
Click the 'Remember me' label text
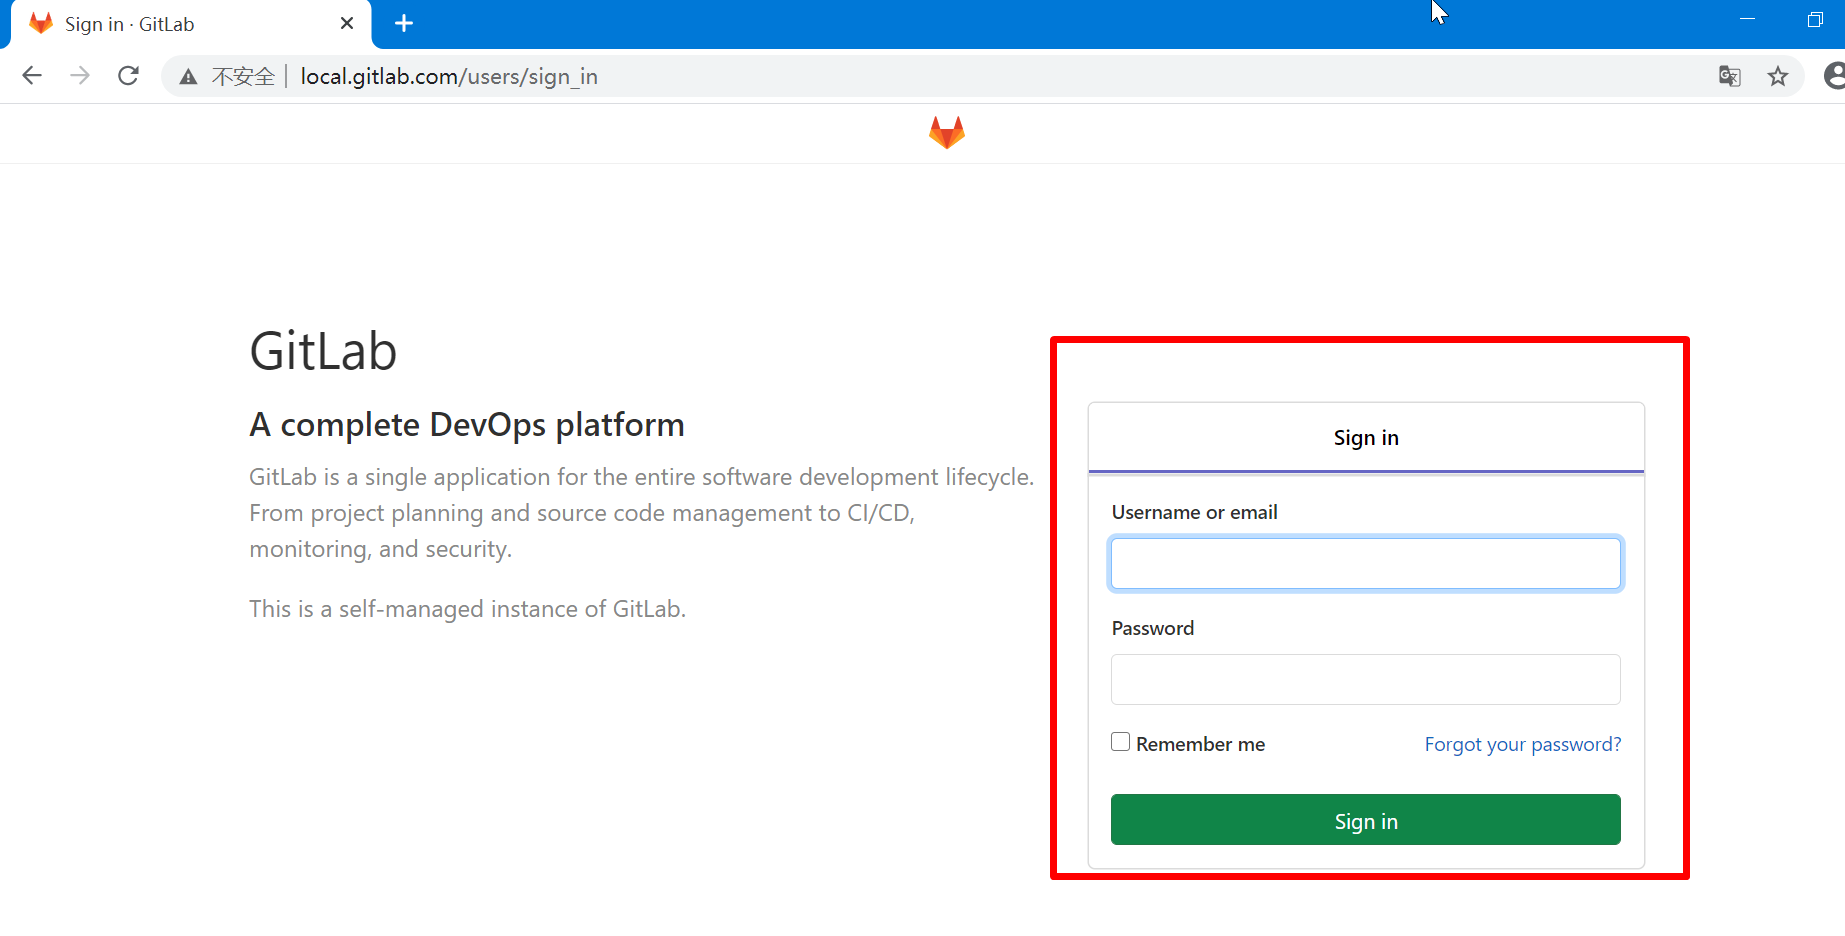pos(1201,744)
